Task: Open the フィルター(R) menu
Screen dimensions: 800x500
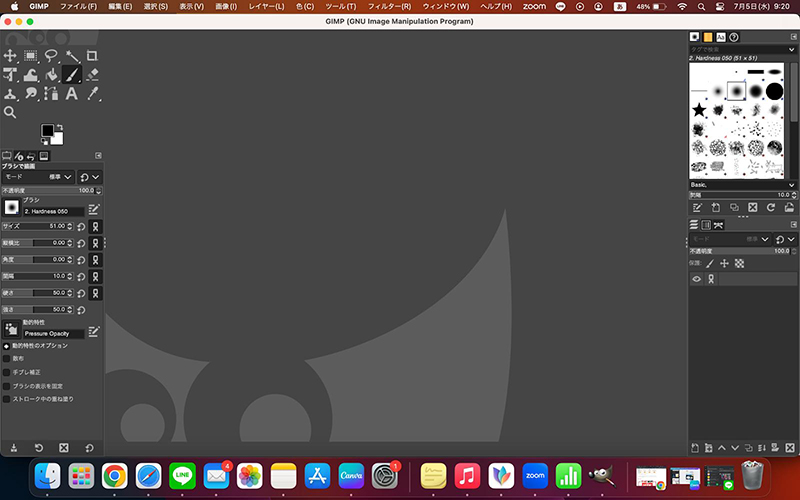Action: point(389,7)
